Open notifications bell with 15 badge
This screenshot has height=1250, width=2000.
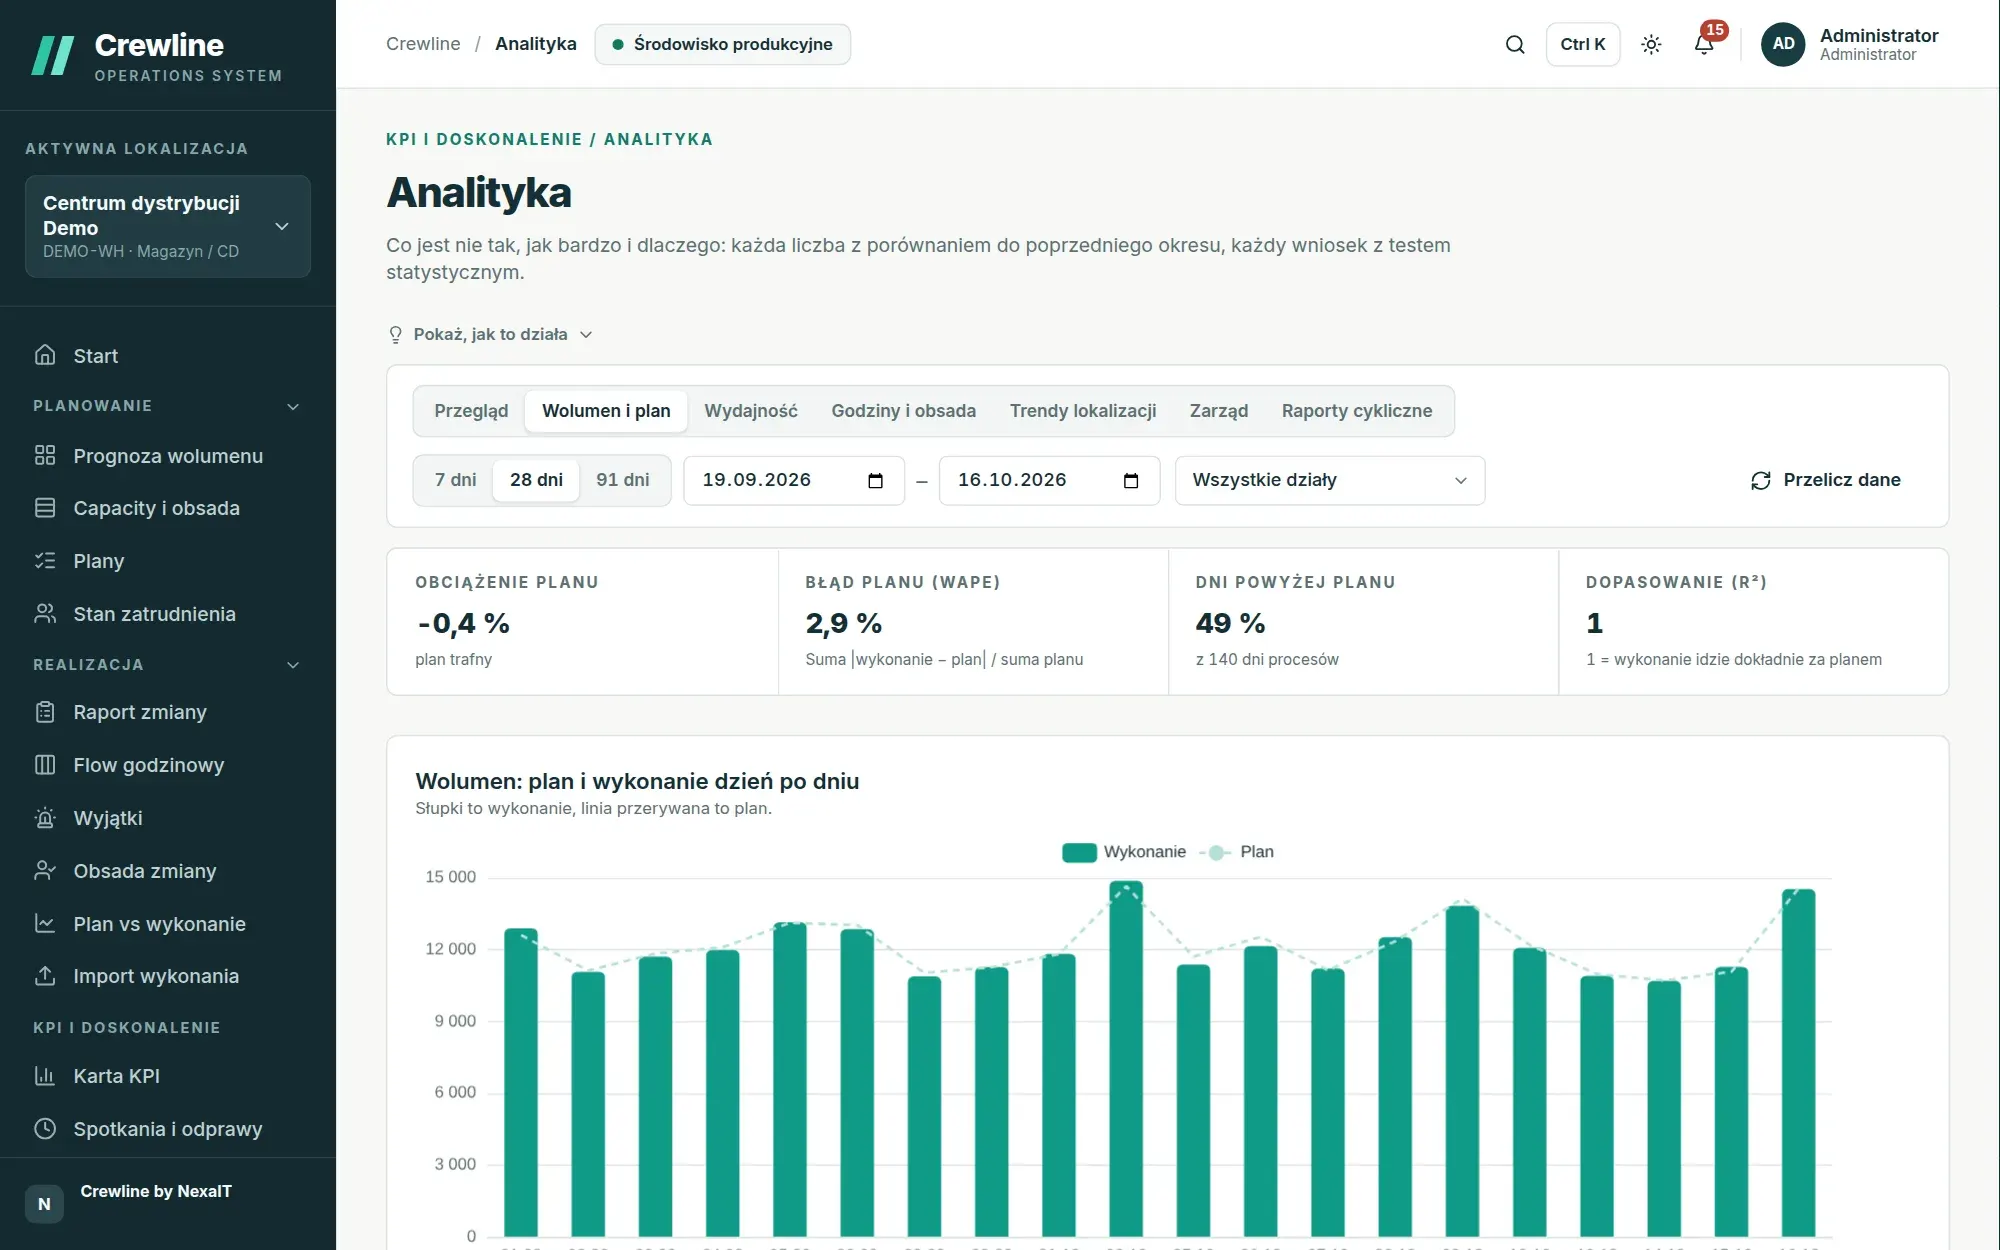tap(1705, 44)
